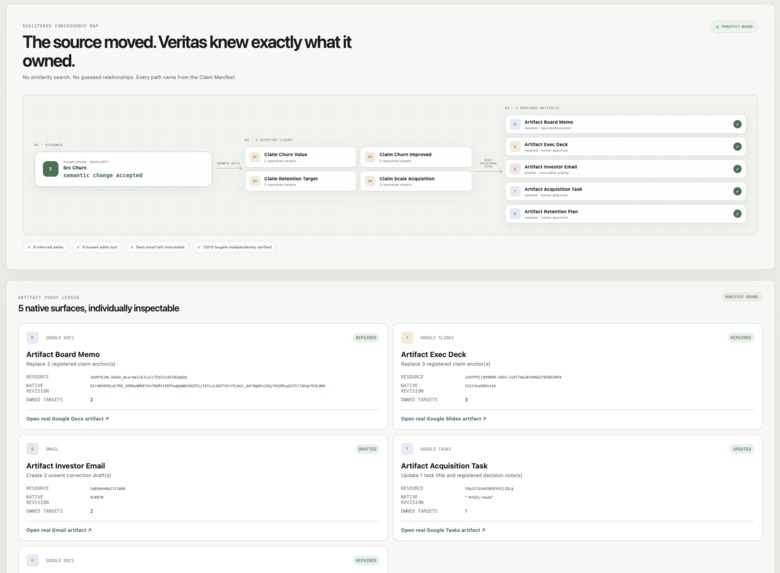Click 'Artifact Investor Email' title in the map
This screenshot has width=780, height=573.
(x=551, y=167)
